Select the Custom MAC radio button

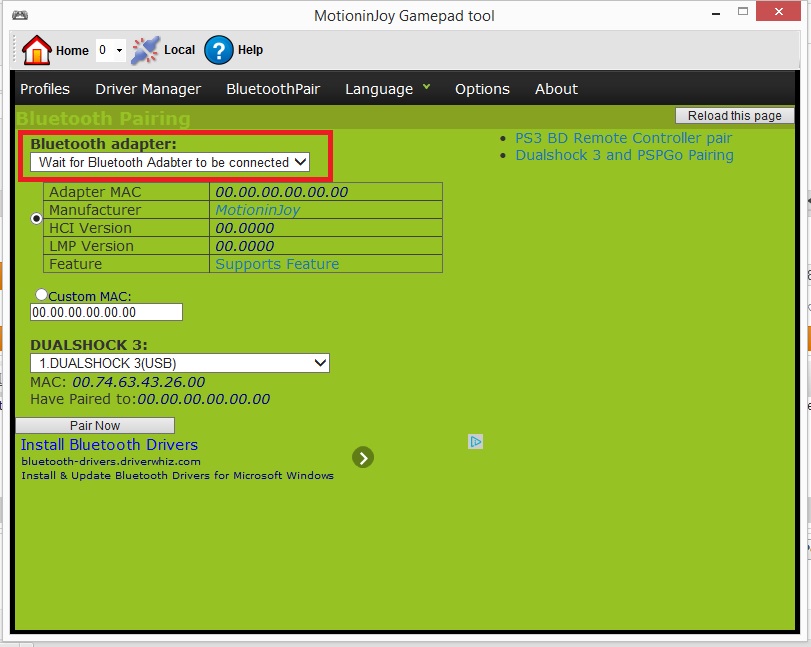pos(41,295)
